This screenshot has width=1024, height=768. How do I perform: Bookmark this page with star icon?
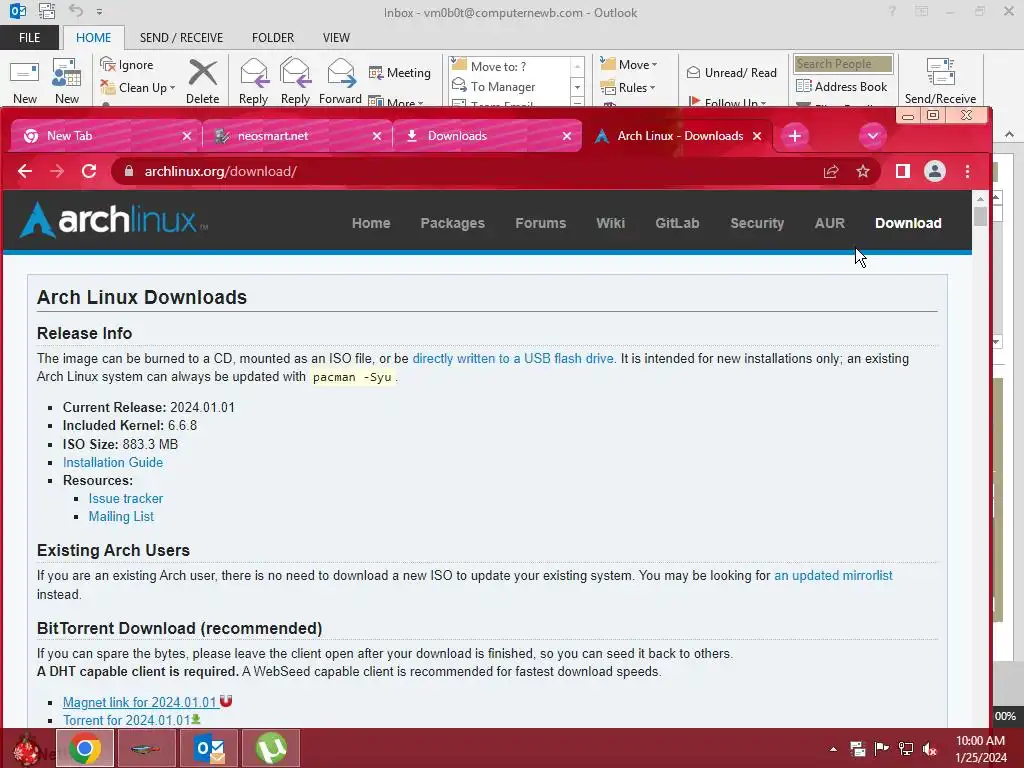(863, 171)
